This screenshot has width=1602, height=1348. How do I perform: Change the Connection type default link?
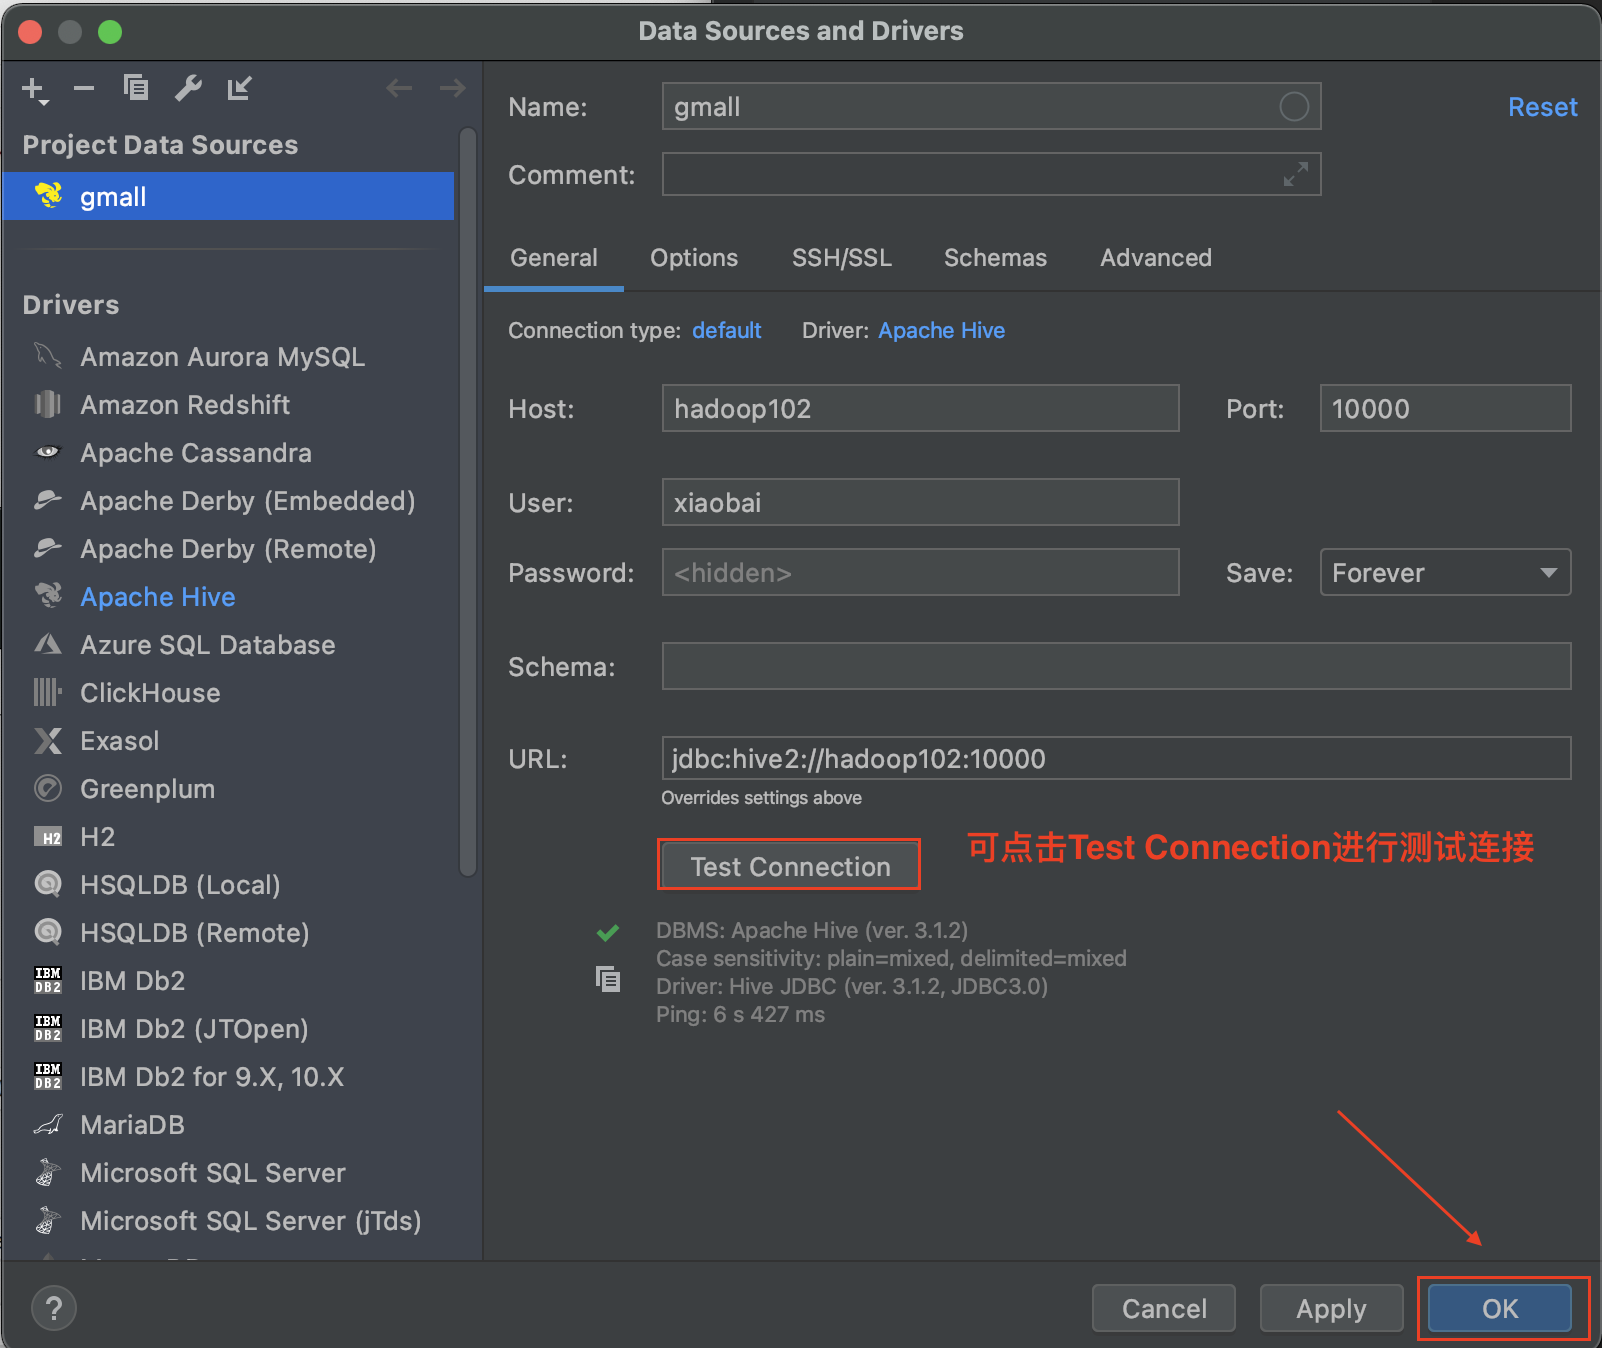tap(727, 331)
